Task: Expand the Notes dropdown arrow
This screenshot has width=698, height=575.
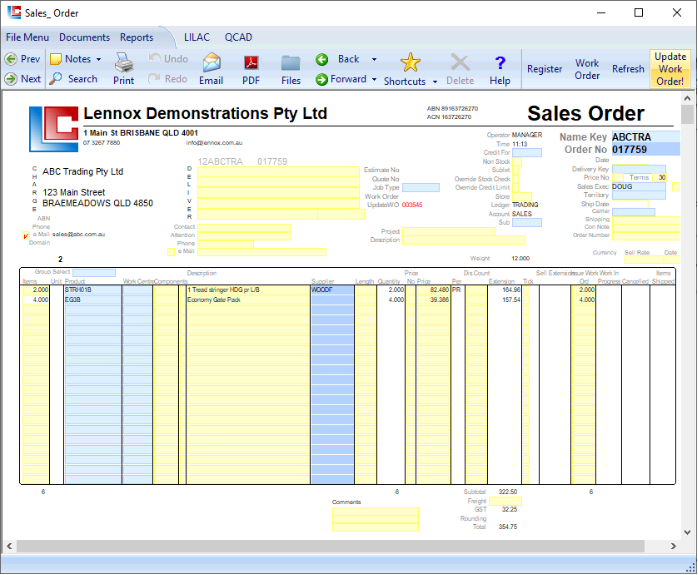Action: pyautogui.click(x=99, y=60)
